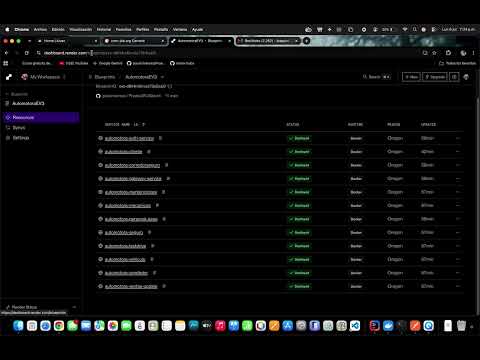Click the Chrome back arrow
Image resolution: width=480 pixels, height=360 pixels.
(x=6, y=53)
